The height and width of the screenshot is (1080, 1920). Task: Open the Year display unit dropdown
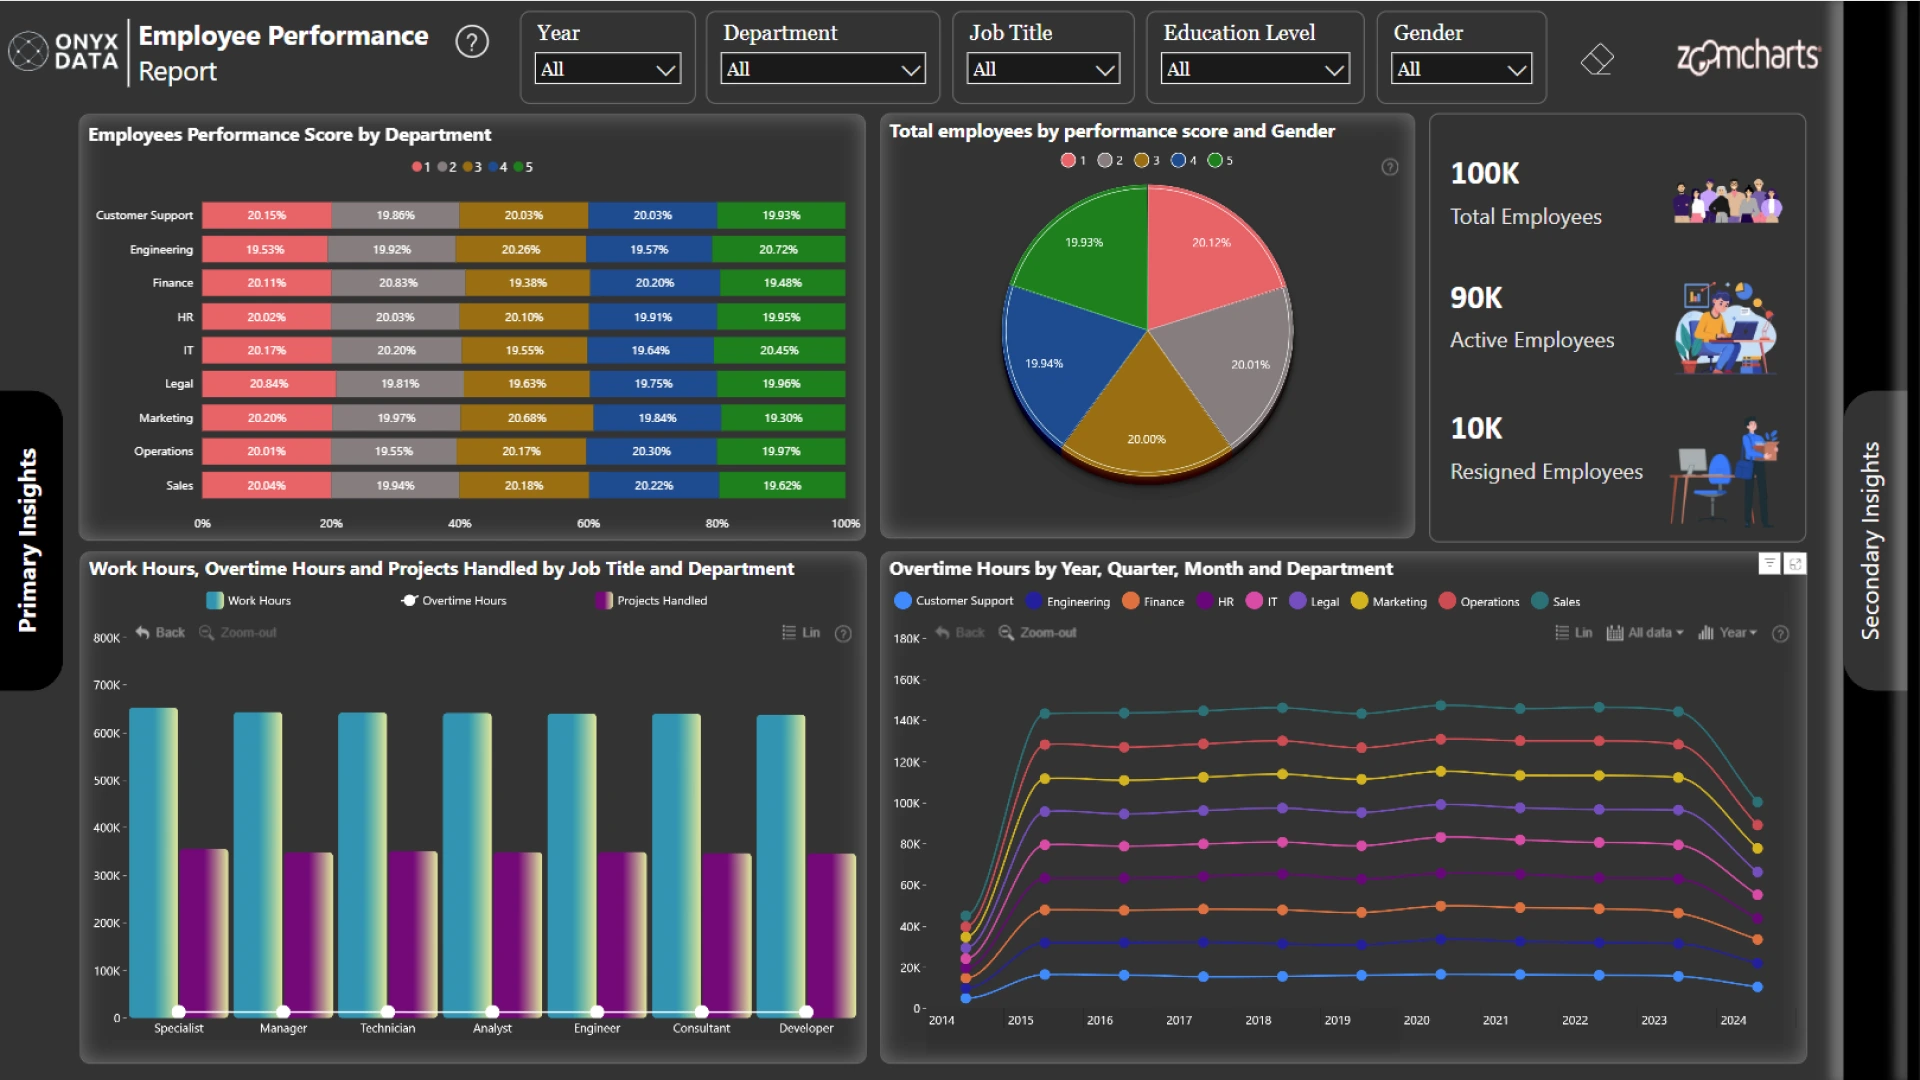tap(1727, 632)
